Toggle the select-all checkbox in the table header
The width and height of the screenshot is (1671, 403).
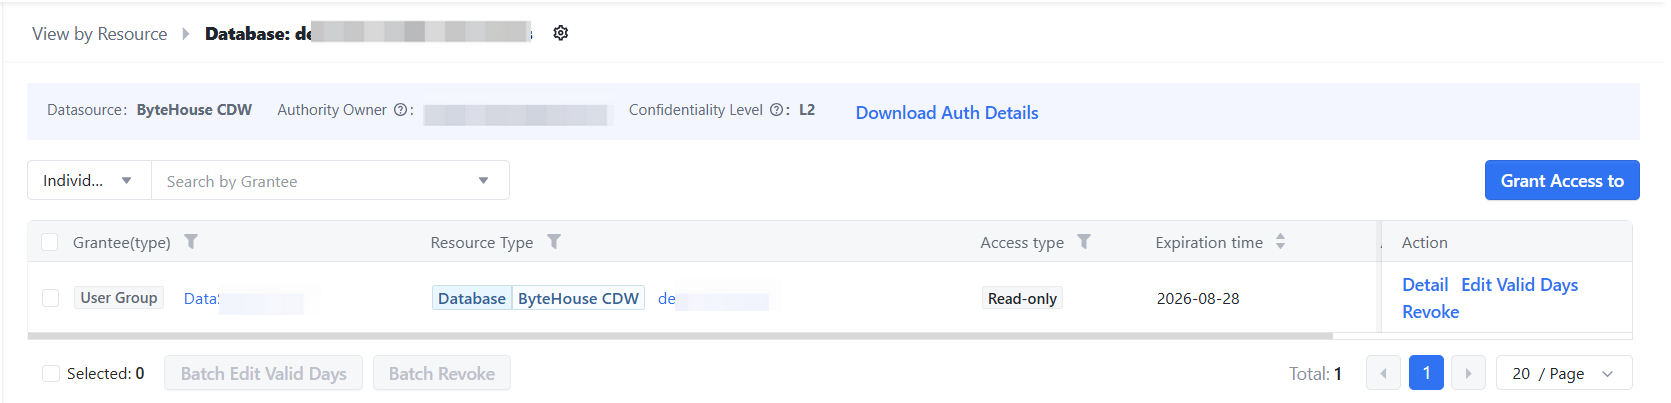(50, 242)
